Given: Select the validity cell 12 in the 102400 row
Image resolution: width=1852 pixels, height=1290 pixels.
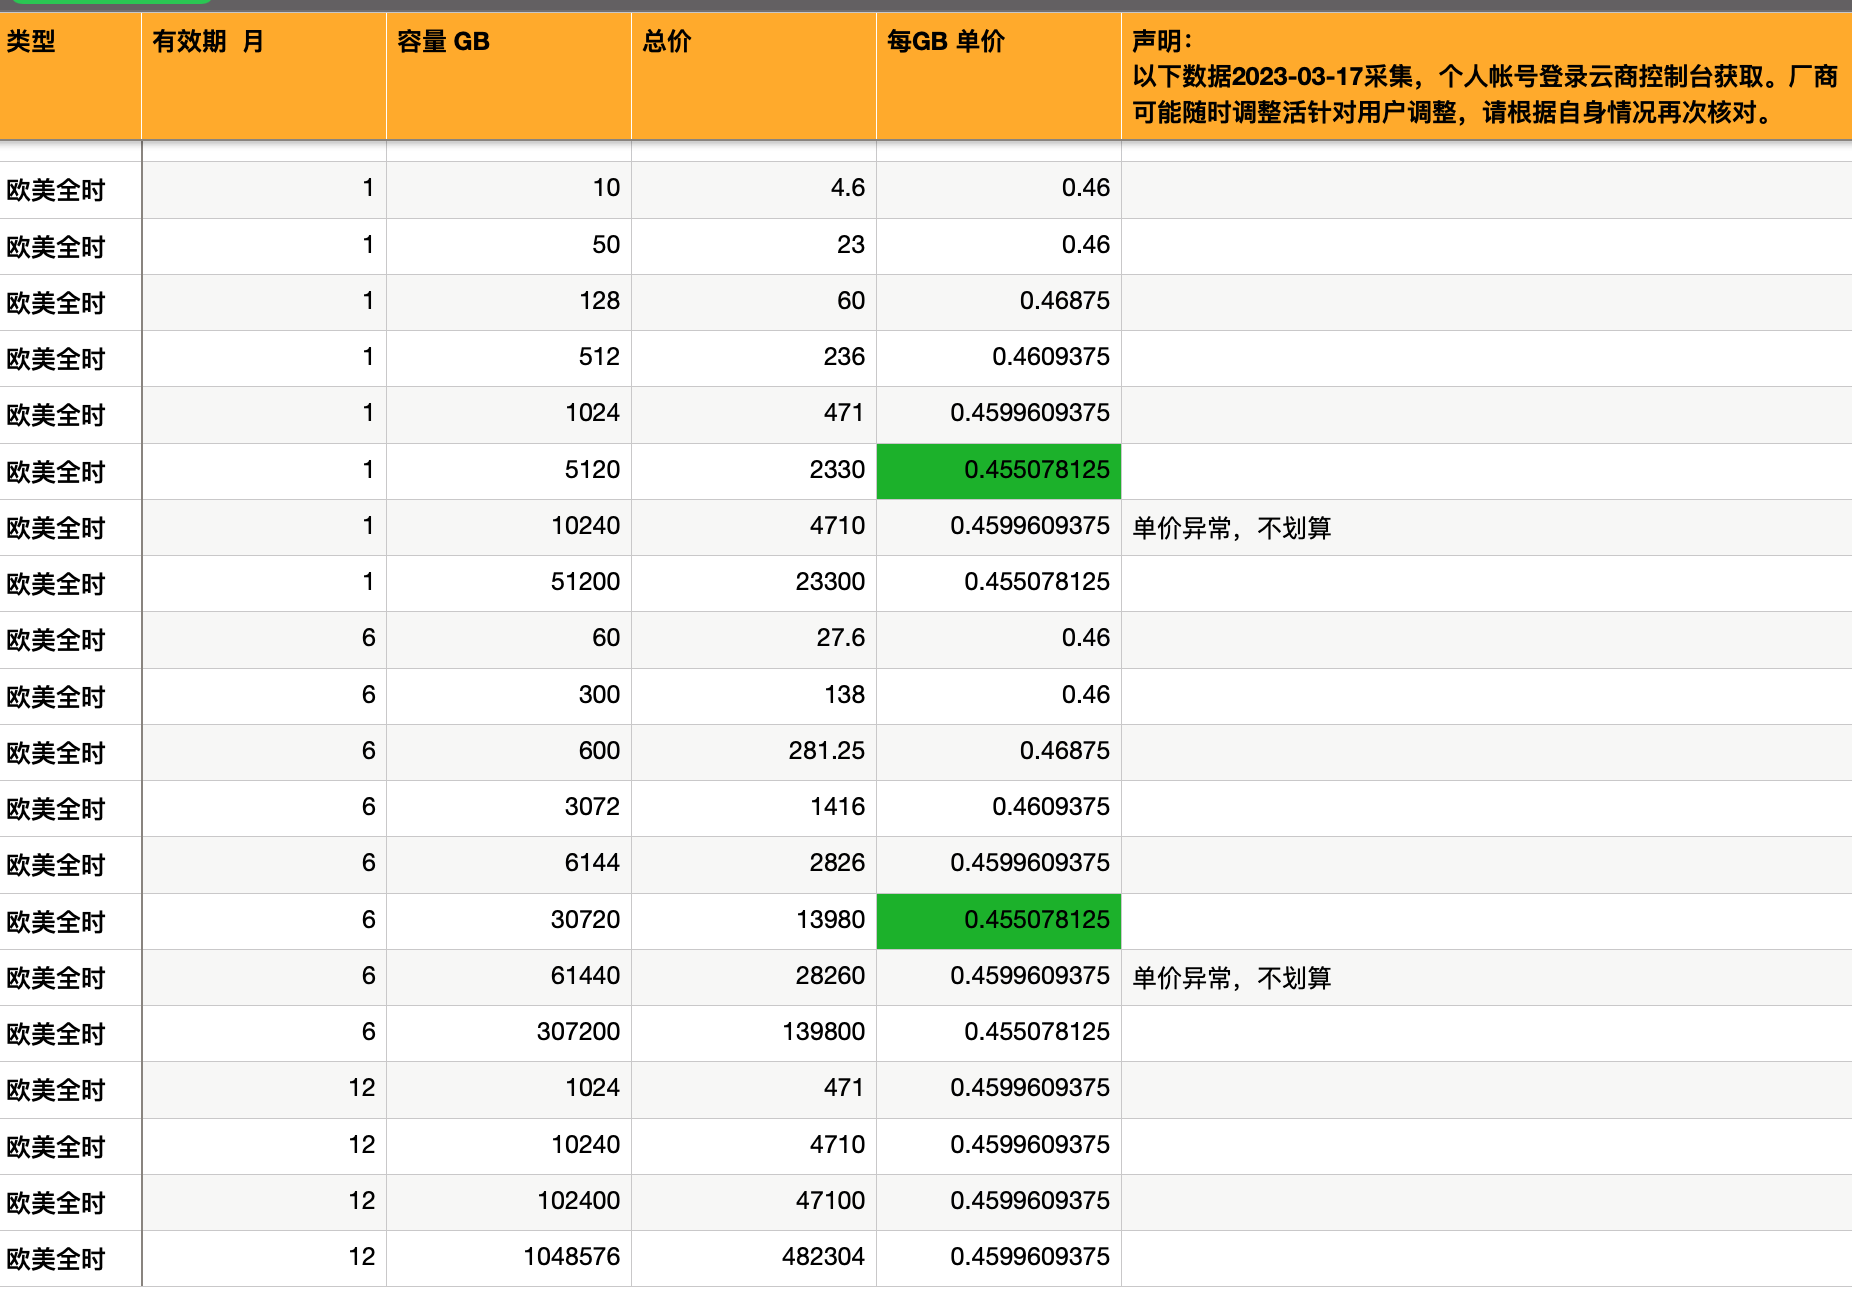Looking at the screenshot, I should (264, 1202).
